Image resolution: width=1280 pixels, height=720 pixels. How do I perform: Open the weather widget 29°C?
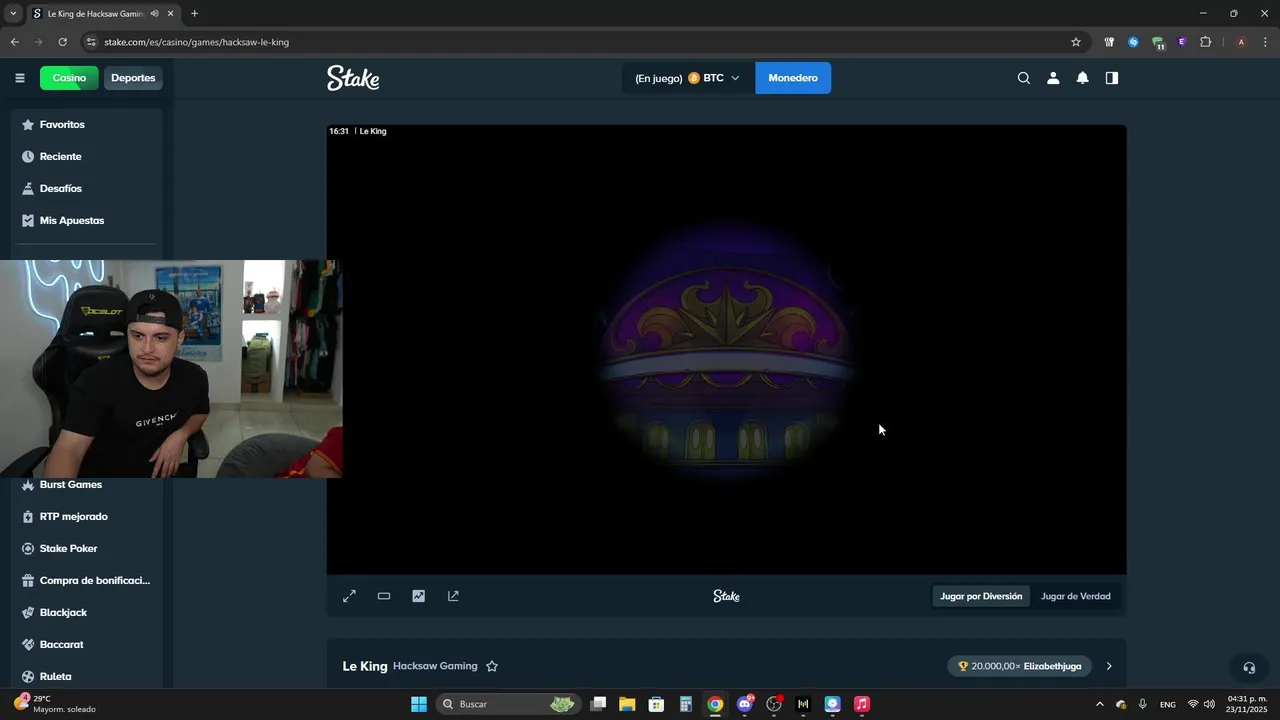pyautogui.click(x=55, y=704)
